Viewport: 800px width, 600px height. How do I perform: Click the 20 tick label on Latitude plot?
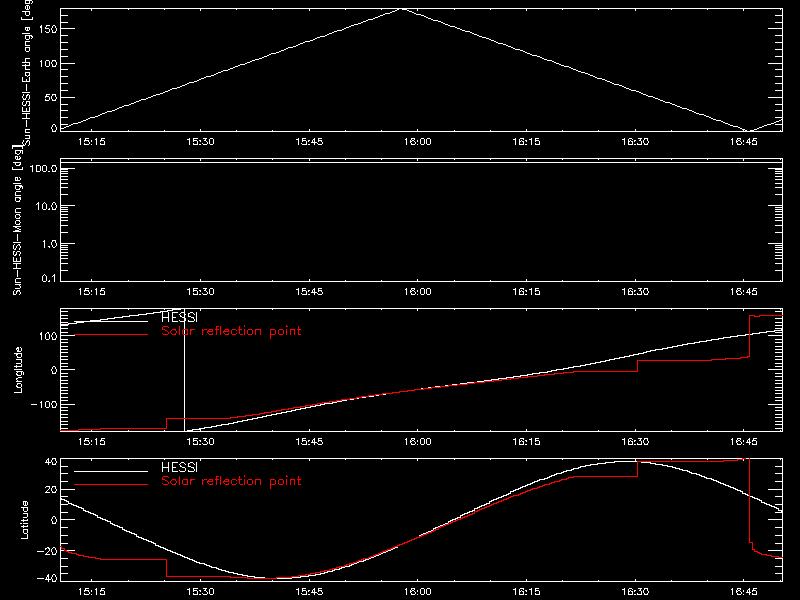51,490
